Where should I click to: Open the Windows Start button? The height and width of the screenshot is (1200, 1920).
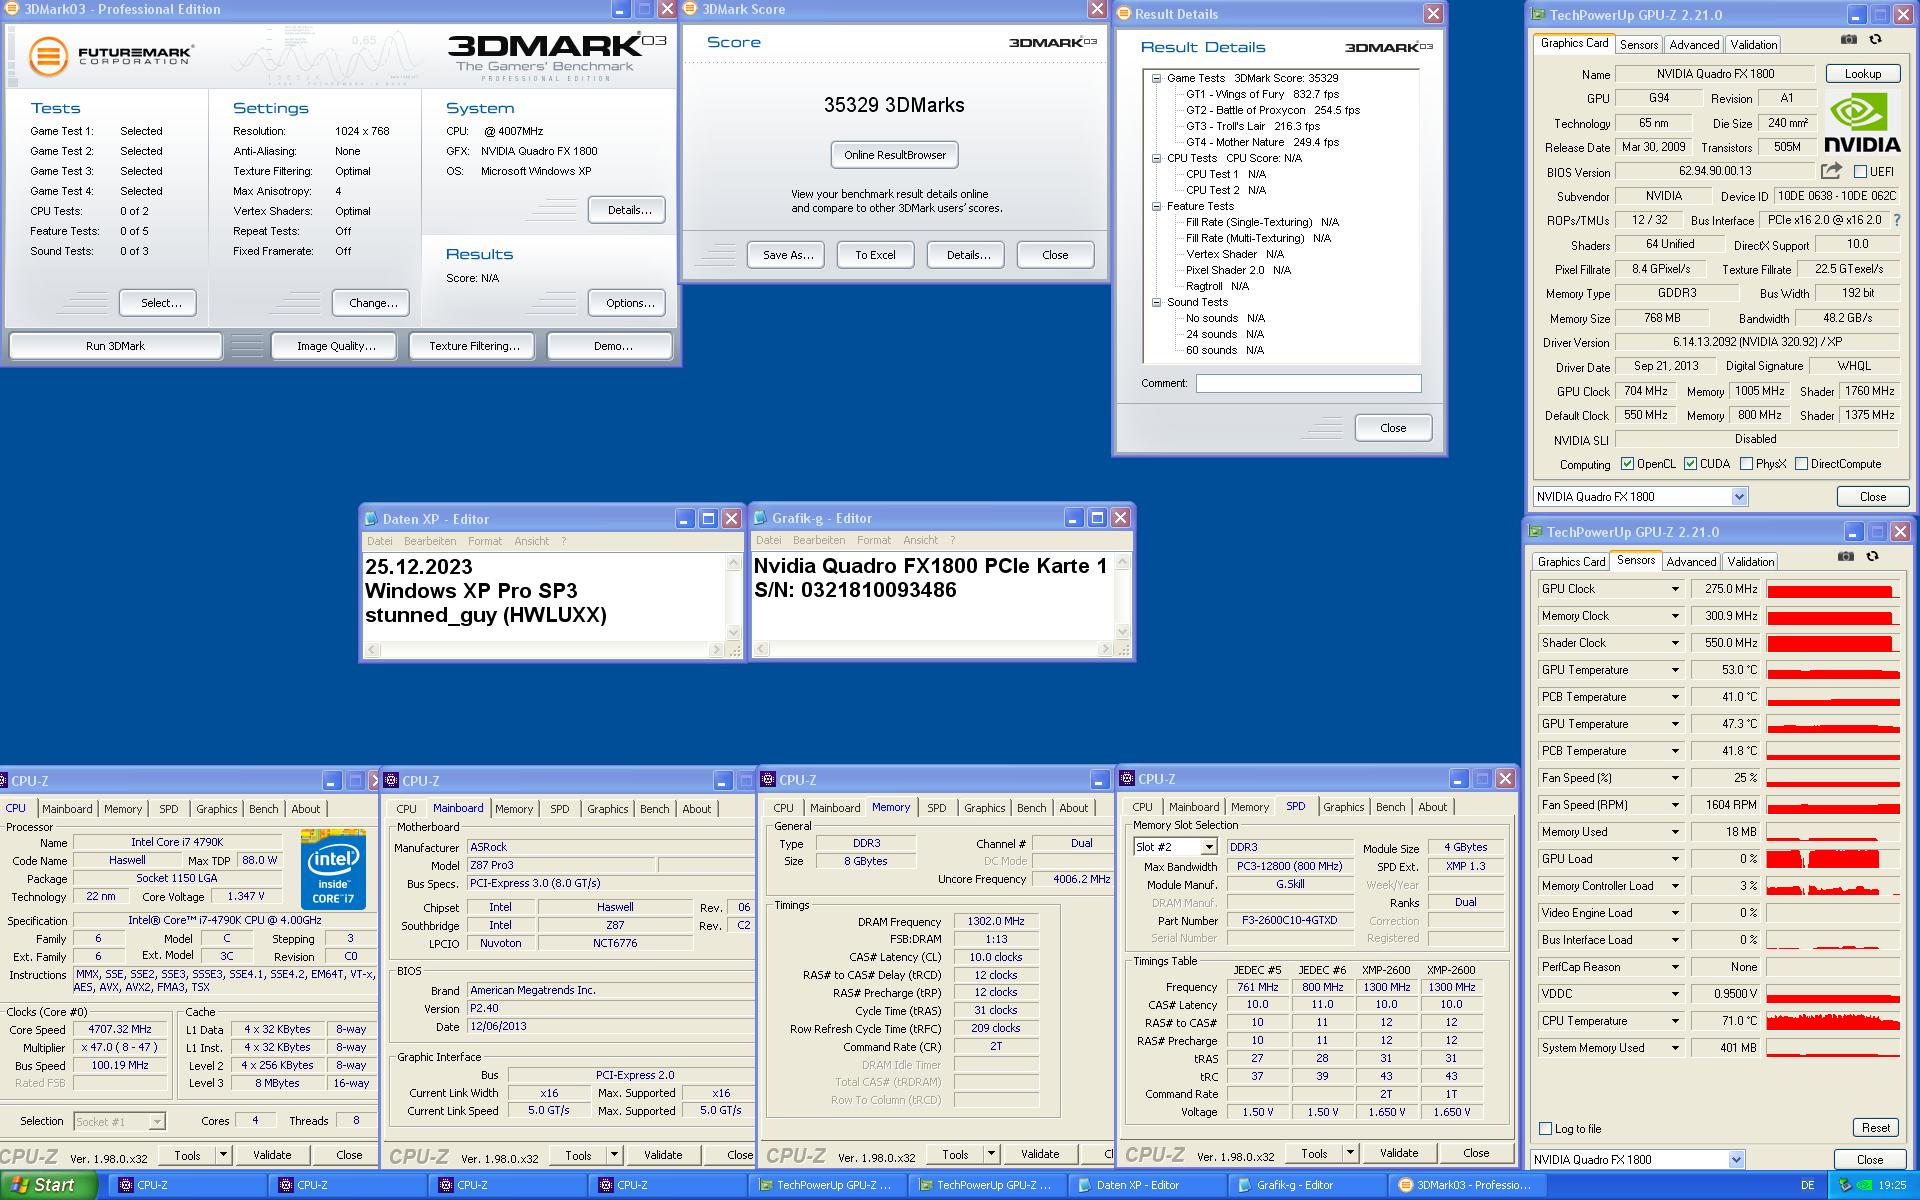[48, 1185]
